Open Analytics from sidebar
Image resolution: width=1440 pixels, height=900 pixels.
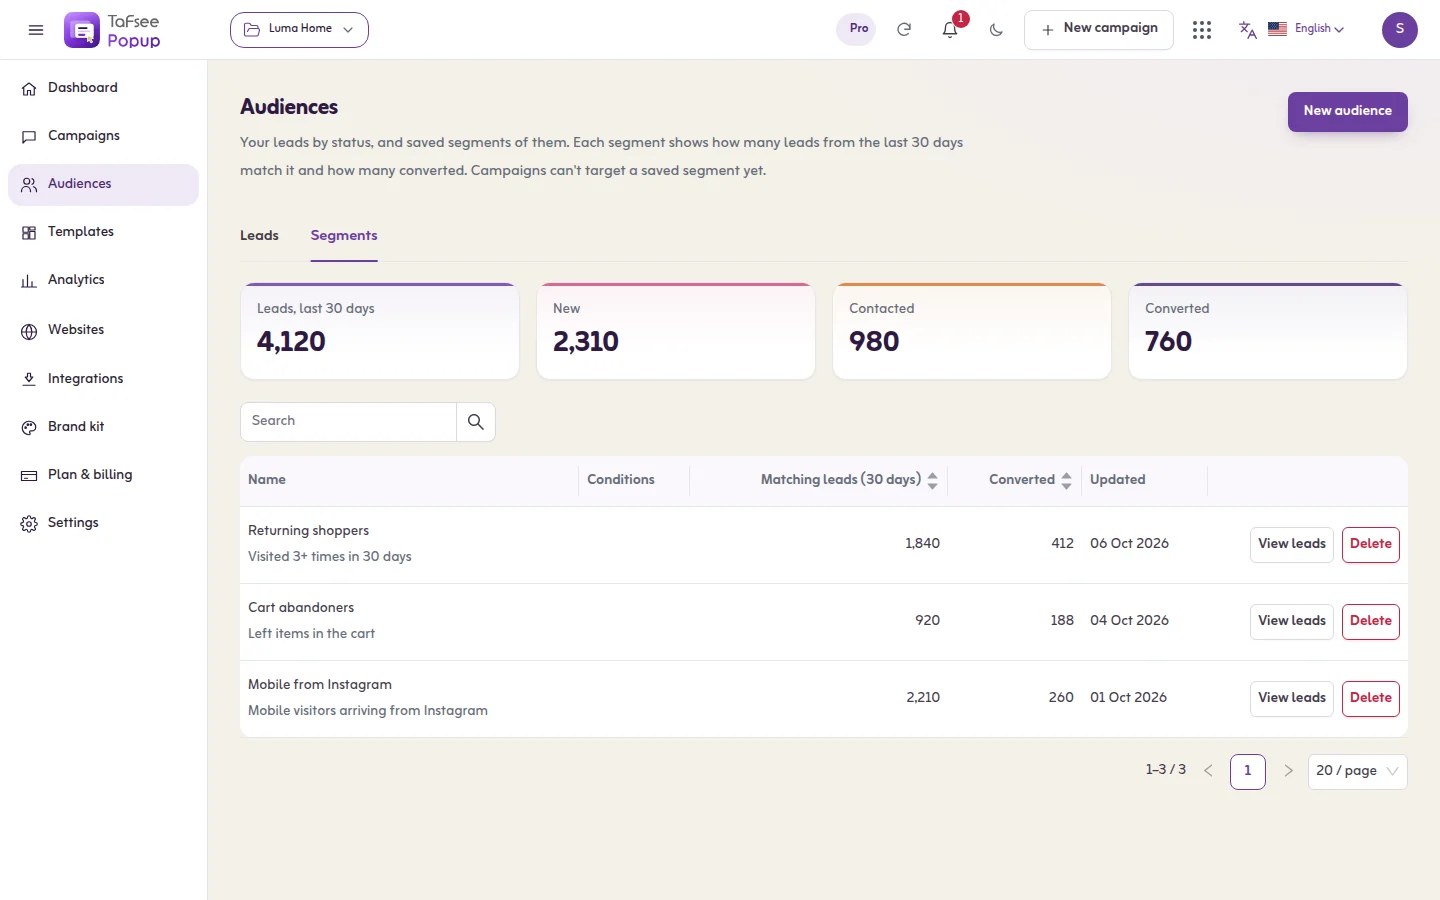103,280
